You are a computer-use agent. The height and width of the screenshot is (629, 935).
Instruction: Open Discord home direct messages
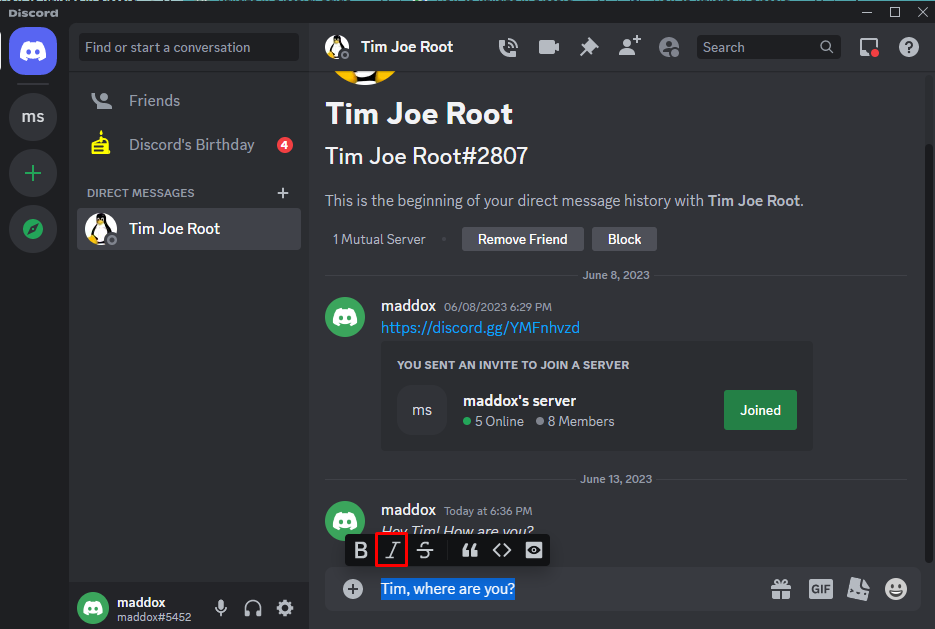(x=33, y=51)
